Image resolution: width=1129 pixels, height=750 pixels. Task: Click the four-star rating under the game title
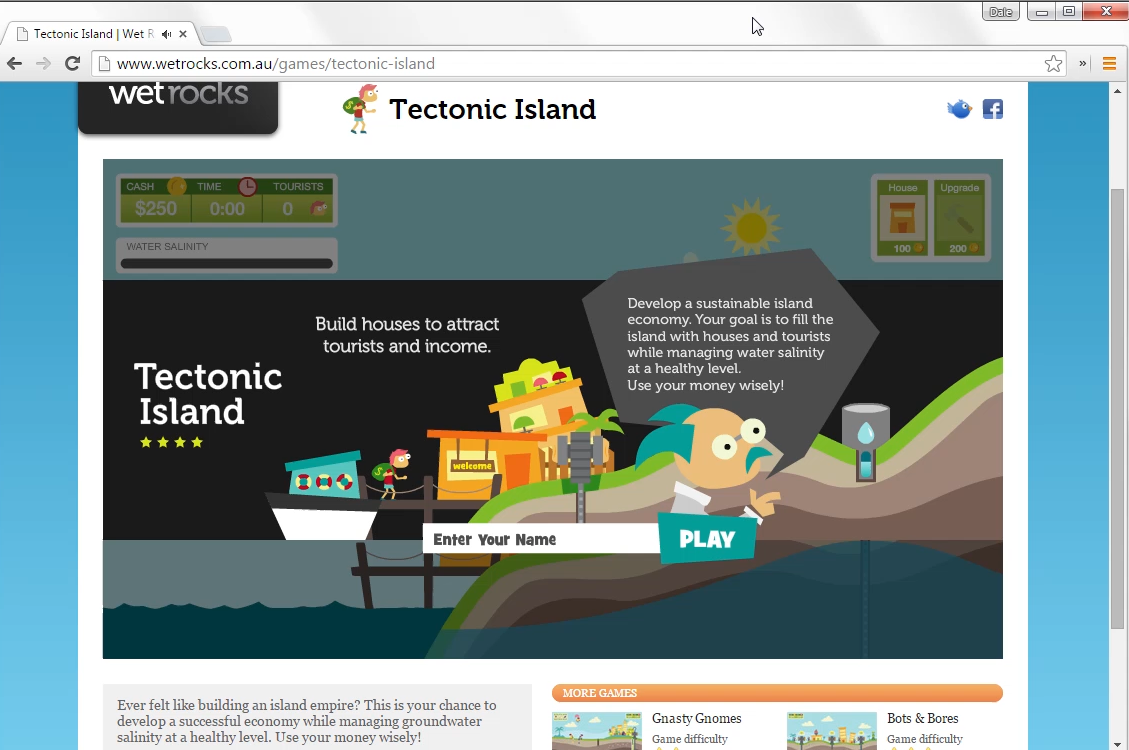[x=171, y=442]
